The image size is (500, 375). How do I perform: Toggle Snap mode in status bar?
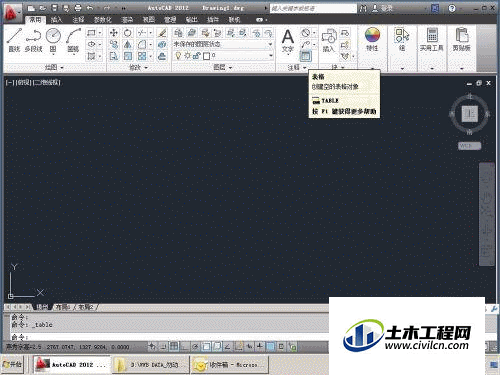click(x=163, y=347)
